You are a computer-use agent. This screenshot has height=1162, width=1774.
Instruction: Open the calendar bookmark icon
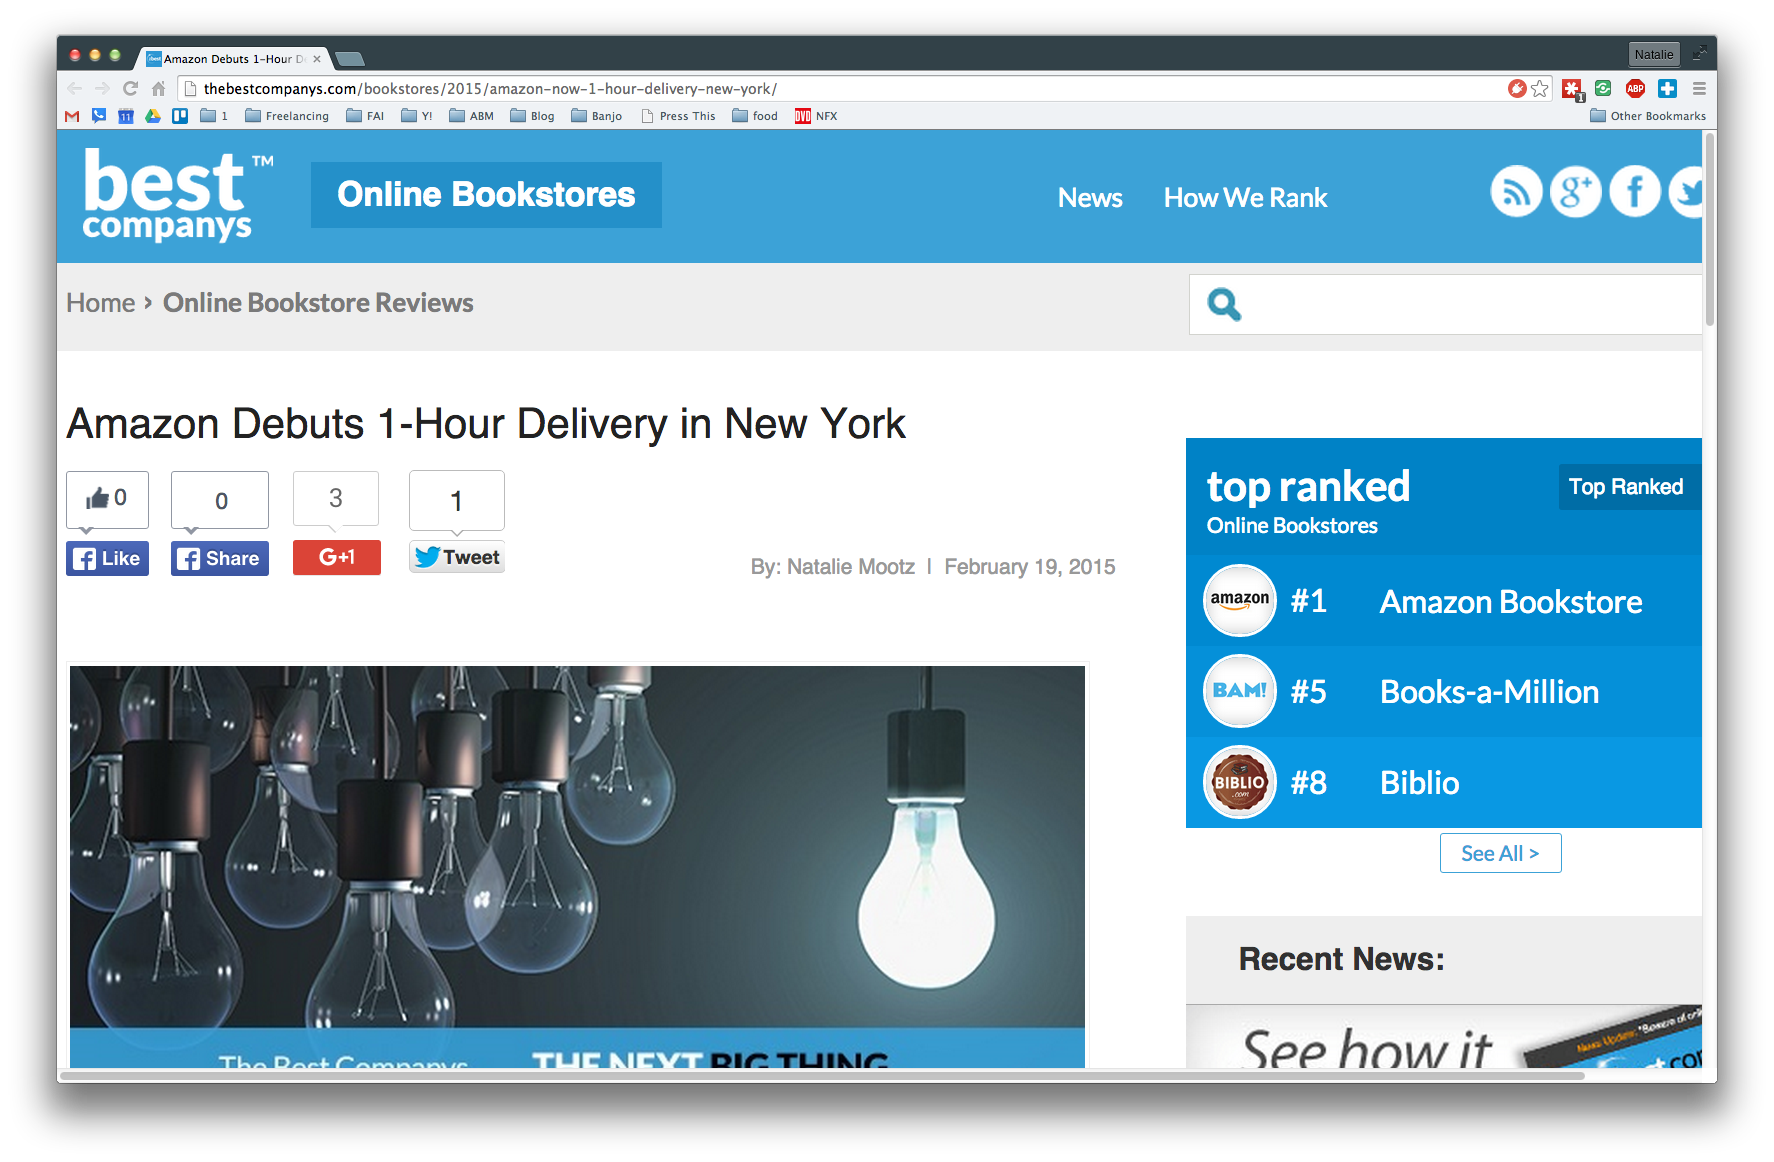point(126,116)
